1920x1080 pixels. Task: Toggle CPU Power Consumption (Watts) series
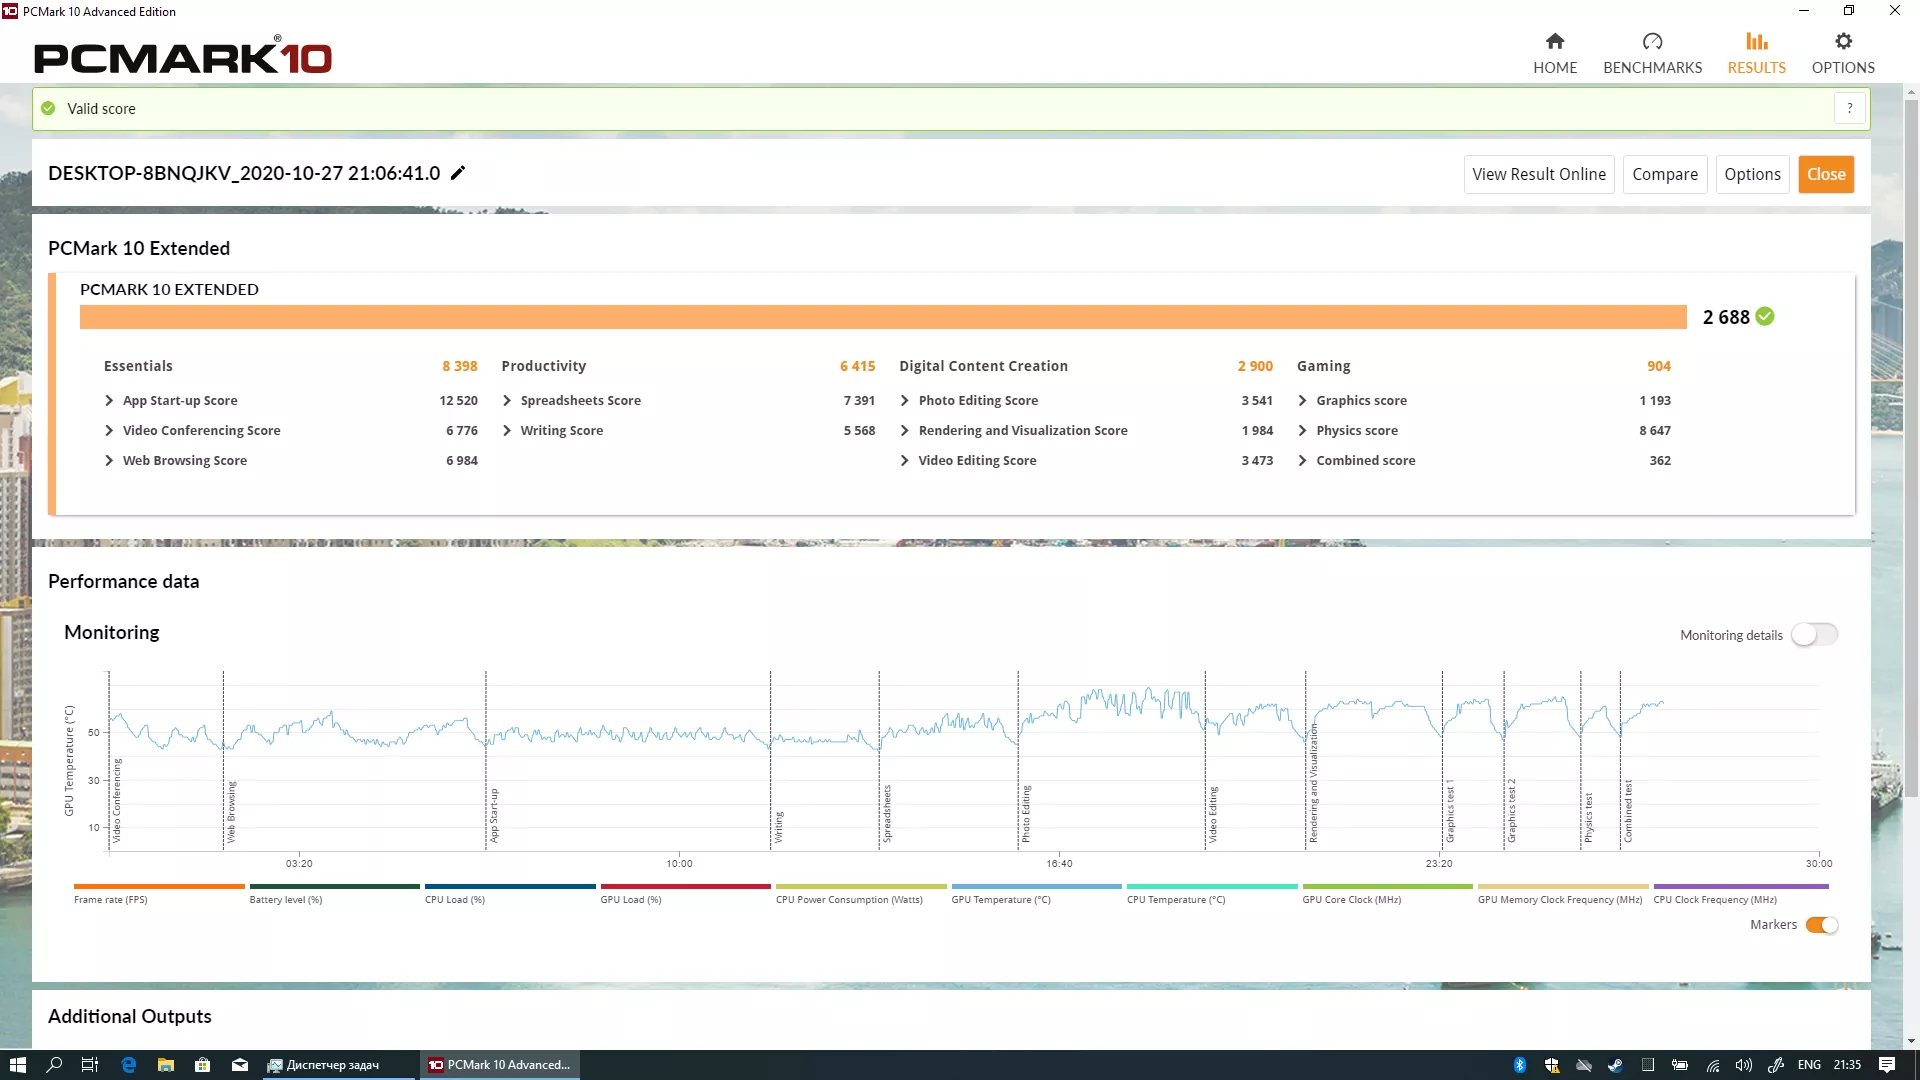click(x=861, y=893)
